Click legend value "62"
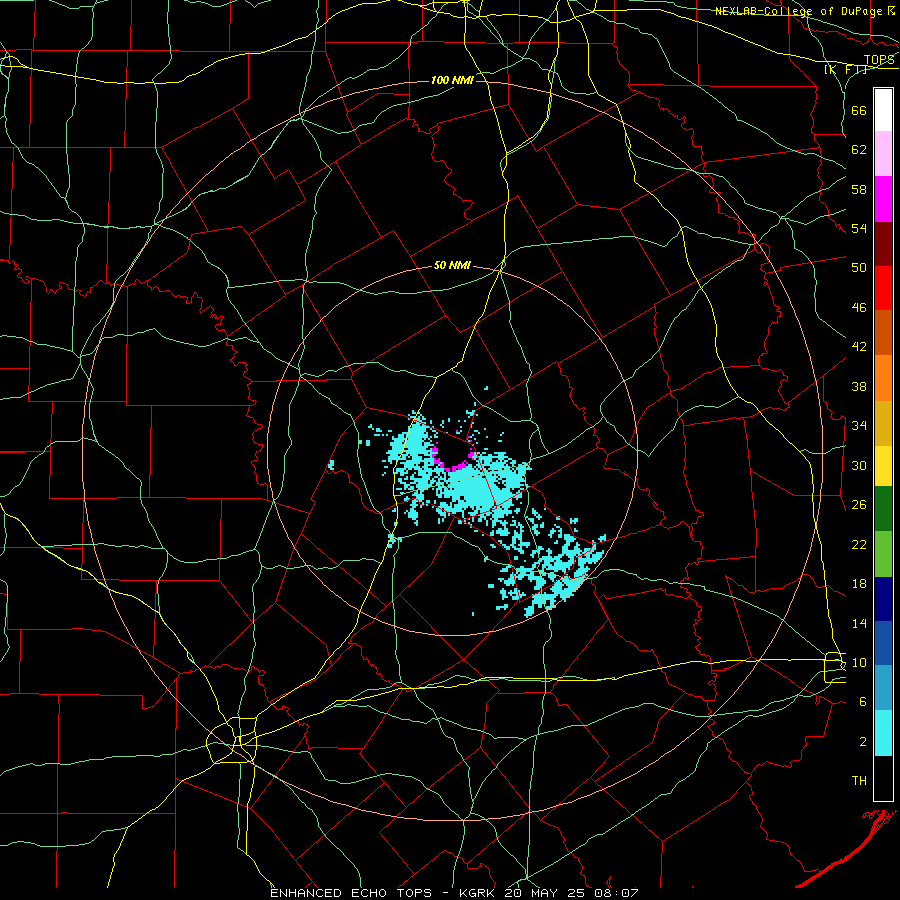Image resolution: width=900 pixels, height=900 pixels. (x=859, y=150)
